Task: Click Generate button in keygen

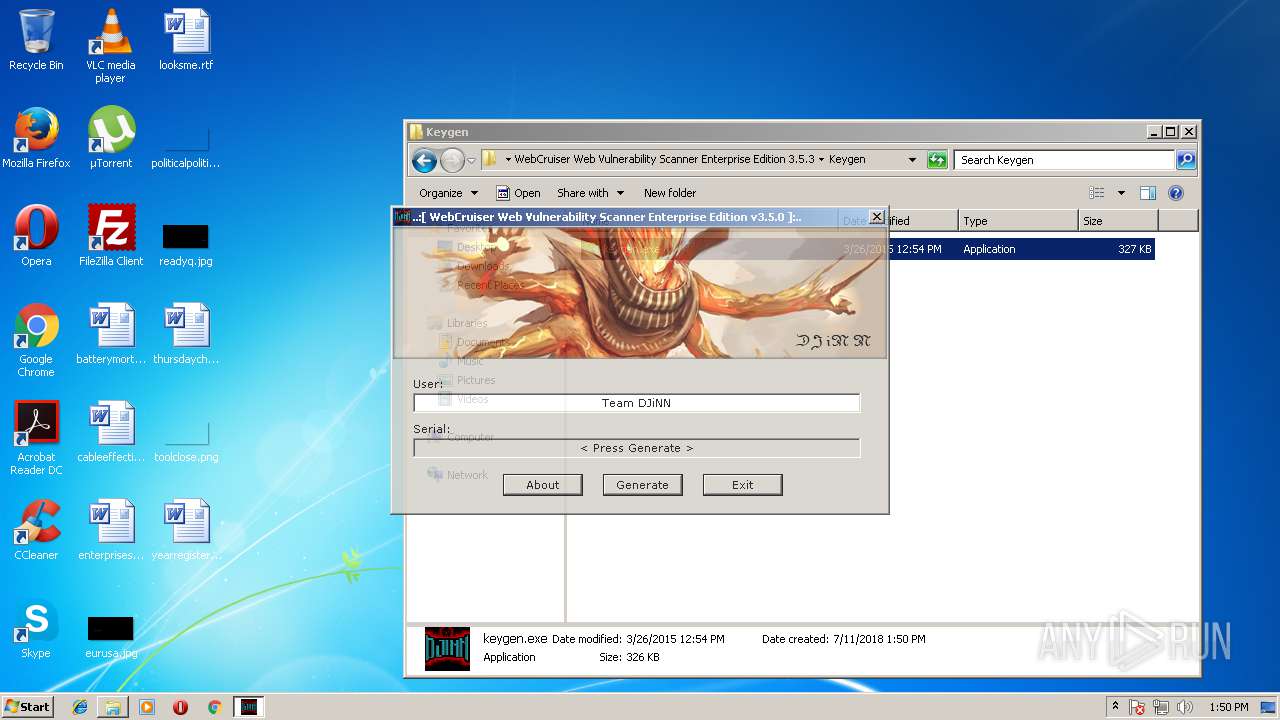Action: [x=643, y=485]
